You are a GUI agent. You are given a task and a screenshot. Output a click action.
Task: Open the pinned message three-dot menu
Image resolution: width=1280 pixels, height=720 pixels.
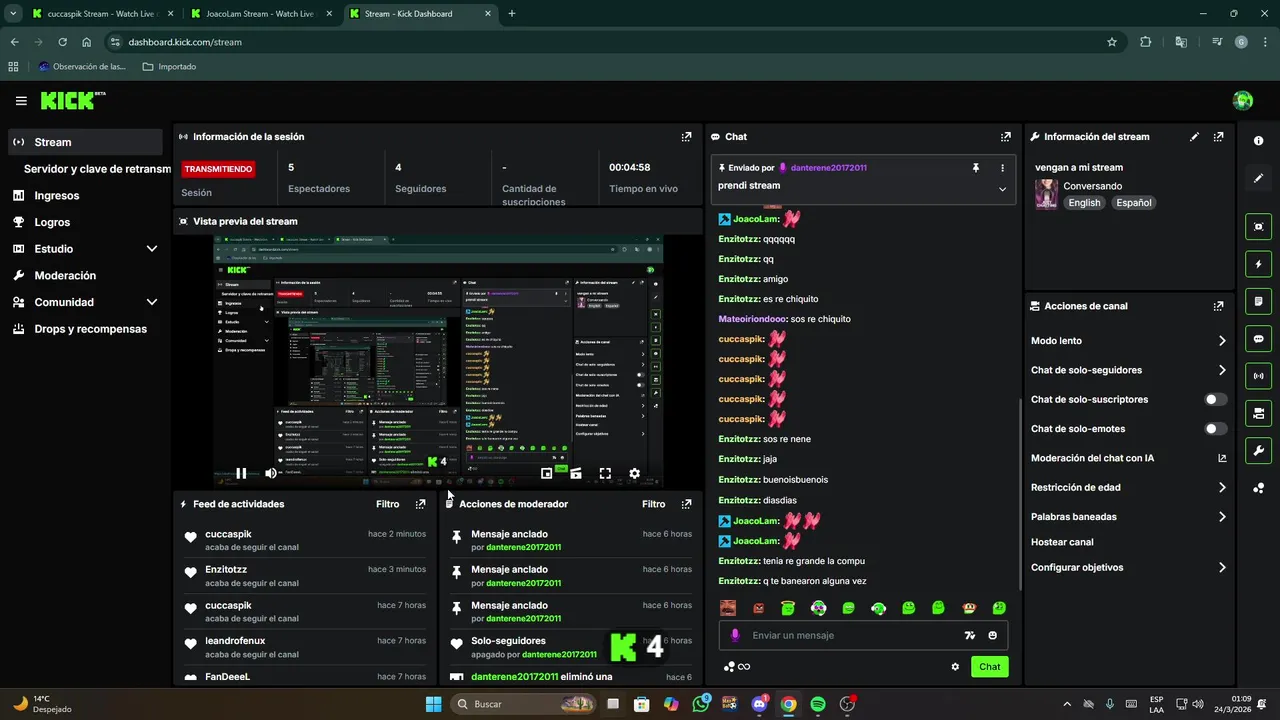1002,168
